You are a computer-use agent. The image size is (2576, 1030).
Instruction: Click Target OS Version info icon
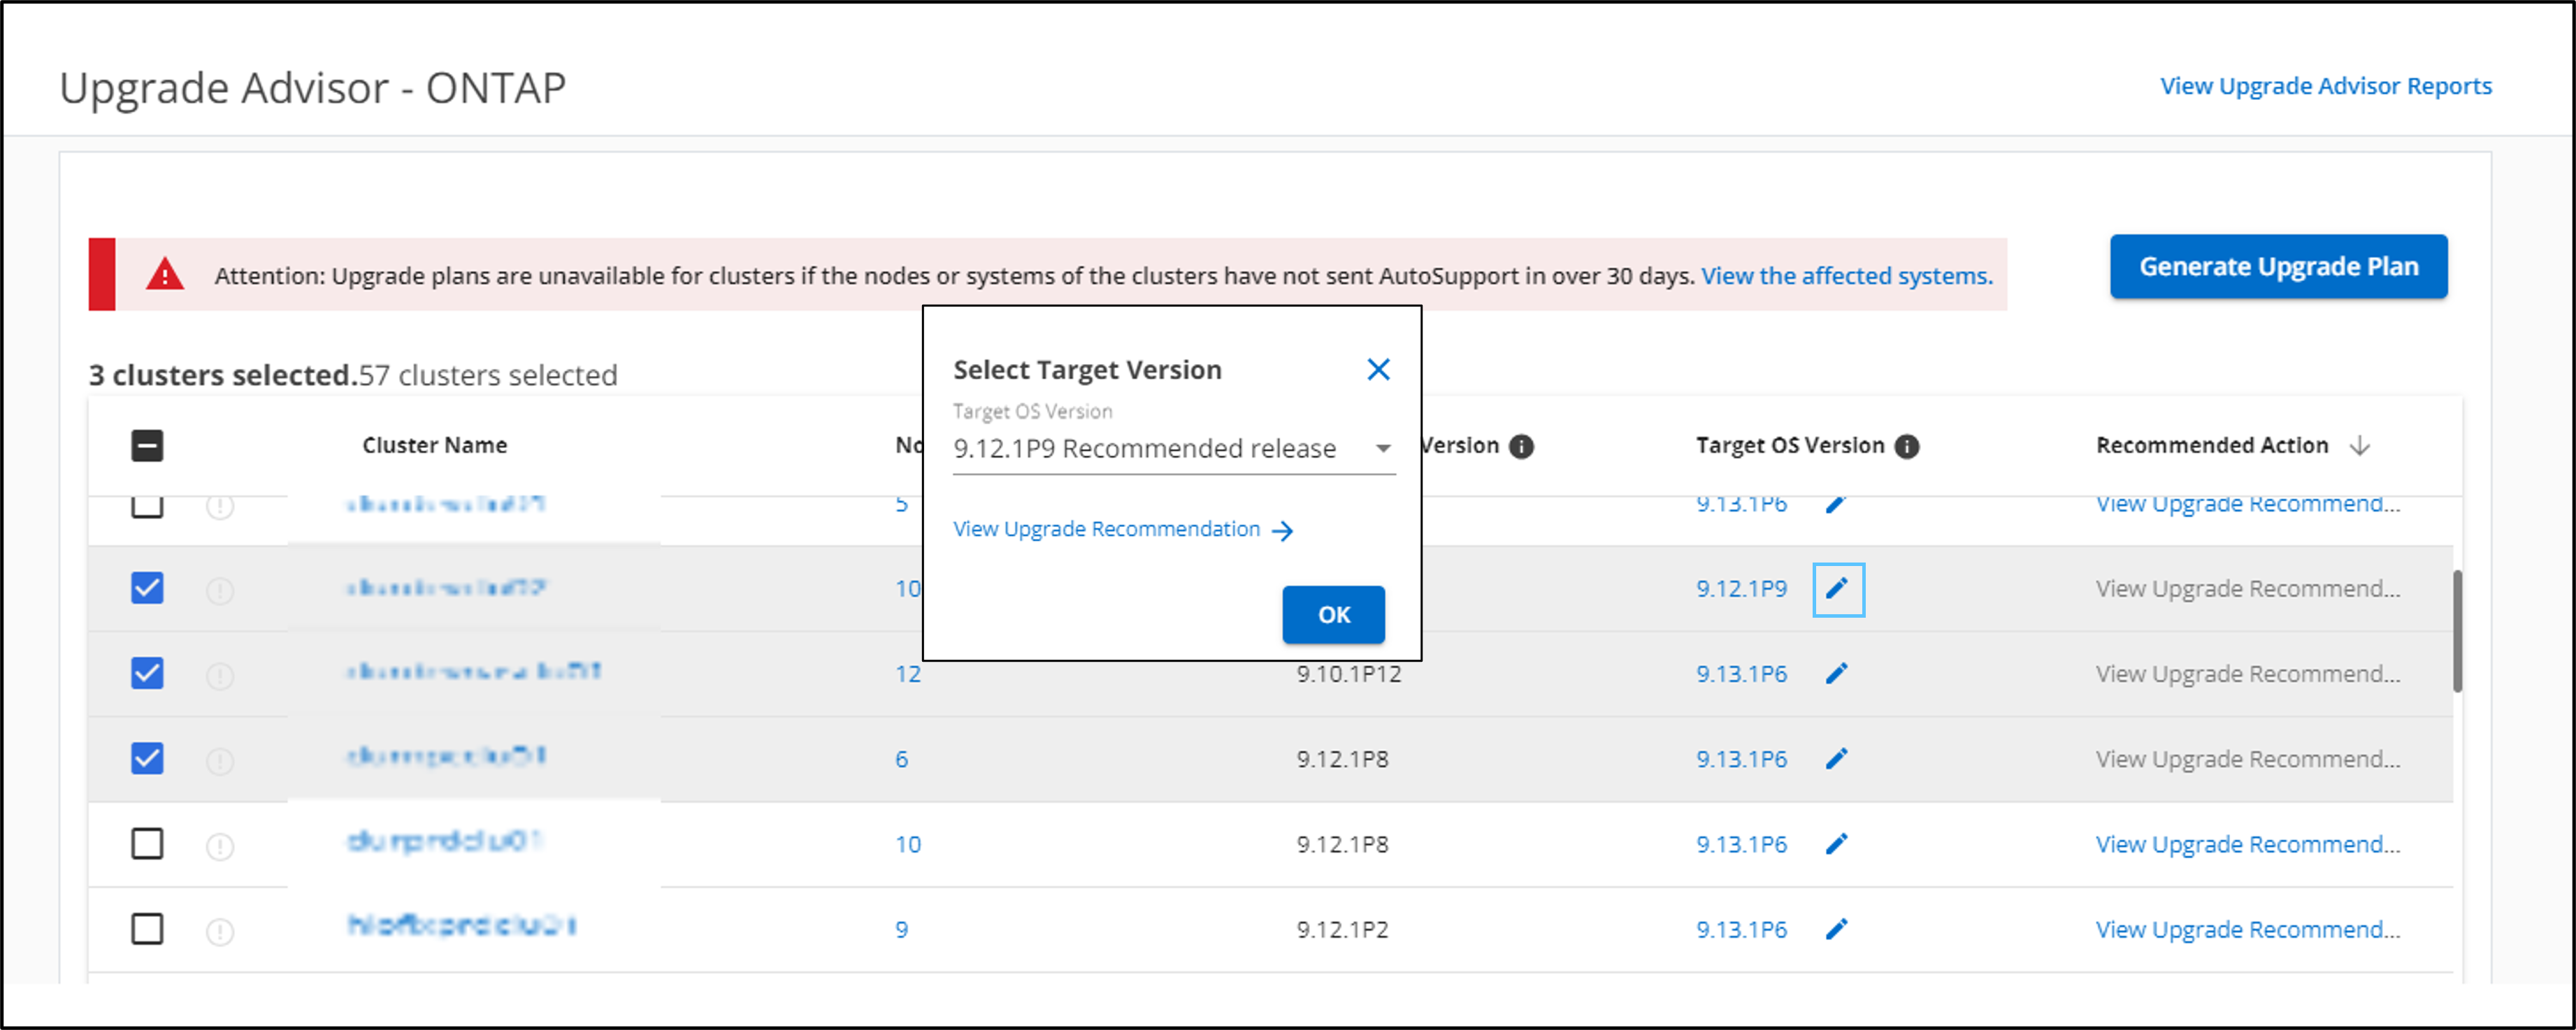pyautogui.click(x=1907, y=446)
